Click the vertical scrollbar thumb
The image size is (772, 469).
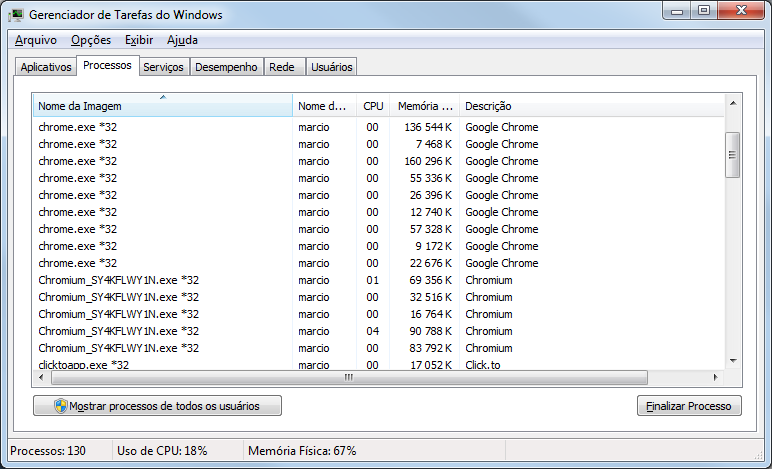tap(733, 155)
